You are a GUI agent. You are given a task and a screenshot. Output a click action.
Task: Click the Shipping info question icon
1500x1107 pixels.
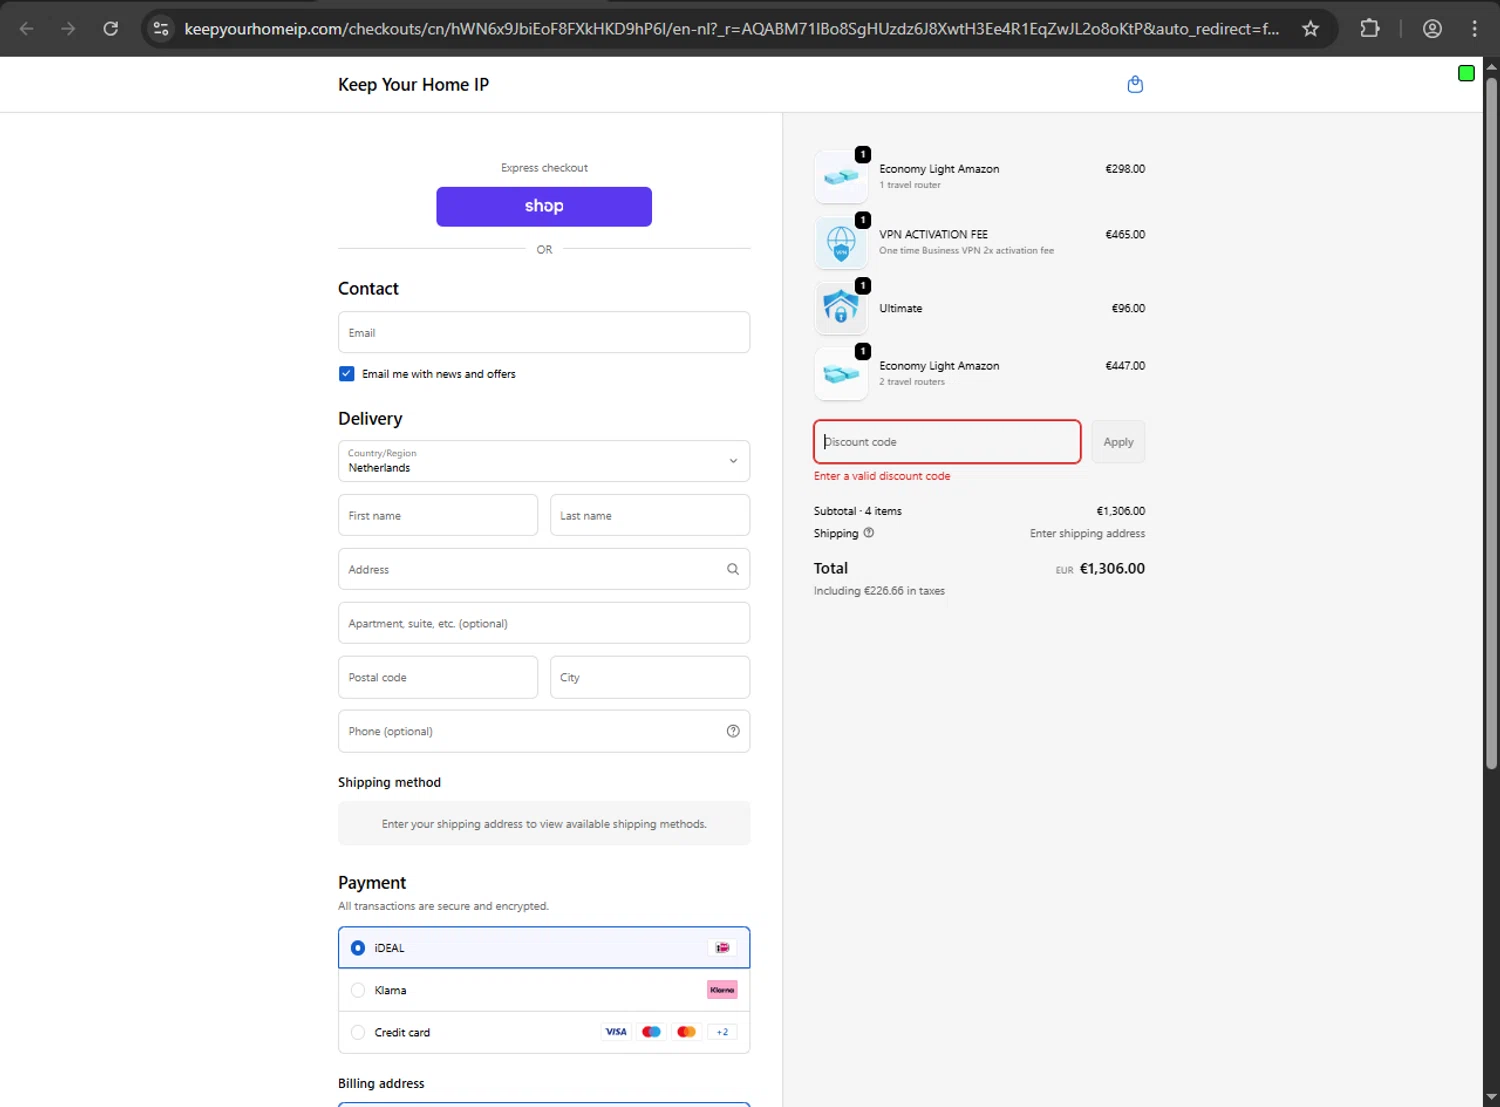click(x=869, y=533)
